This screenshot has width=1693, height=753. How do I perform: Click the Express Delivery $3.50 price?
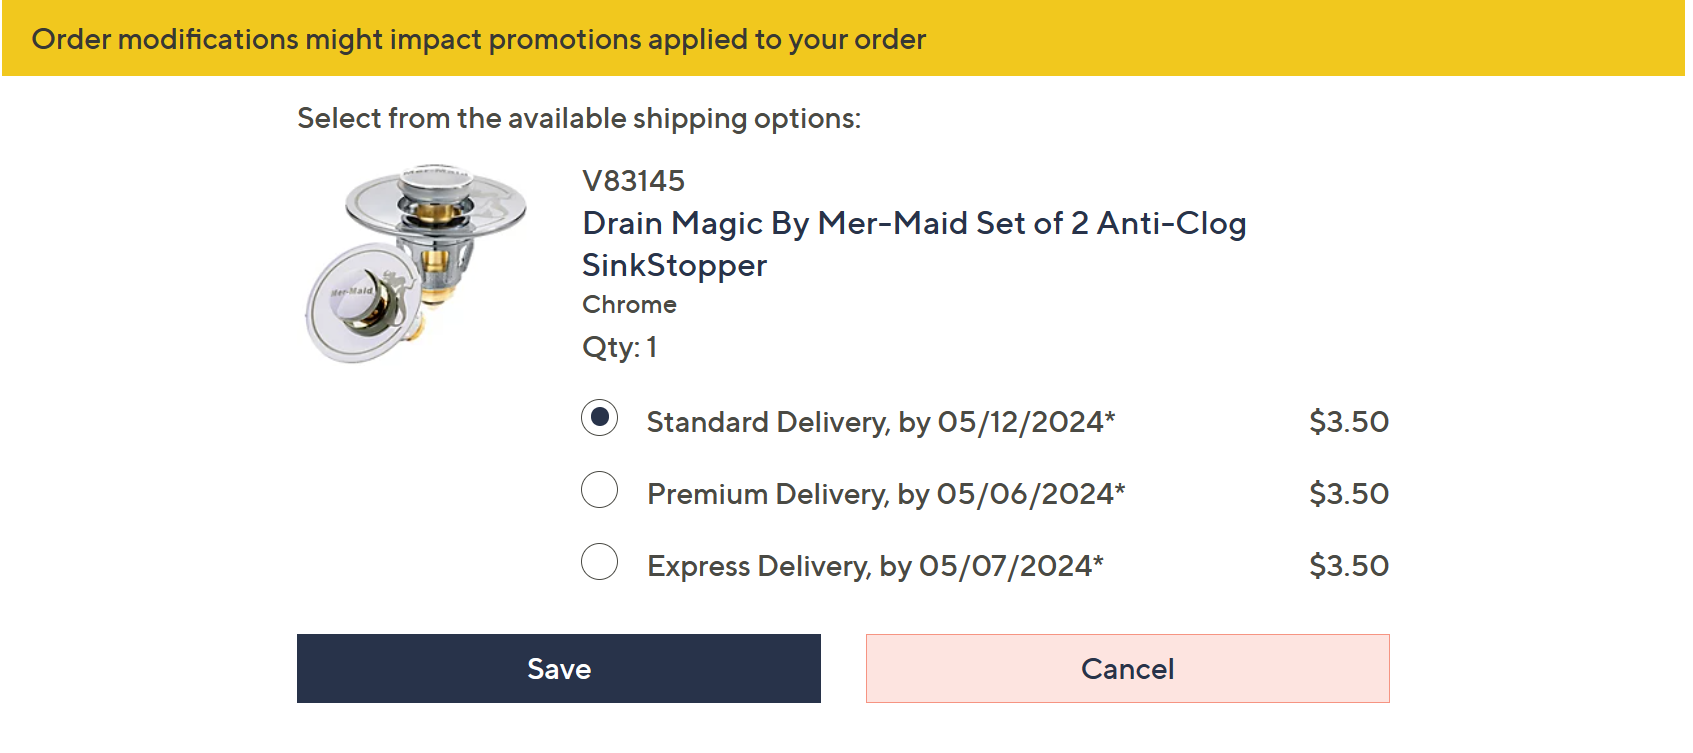point(1348,566)
